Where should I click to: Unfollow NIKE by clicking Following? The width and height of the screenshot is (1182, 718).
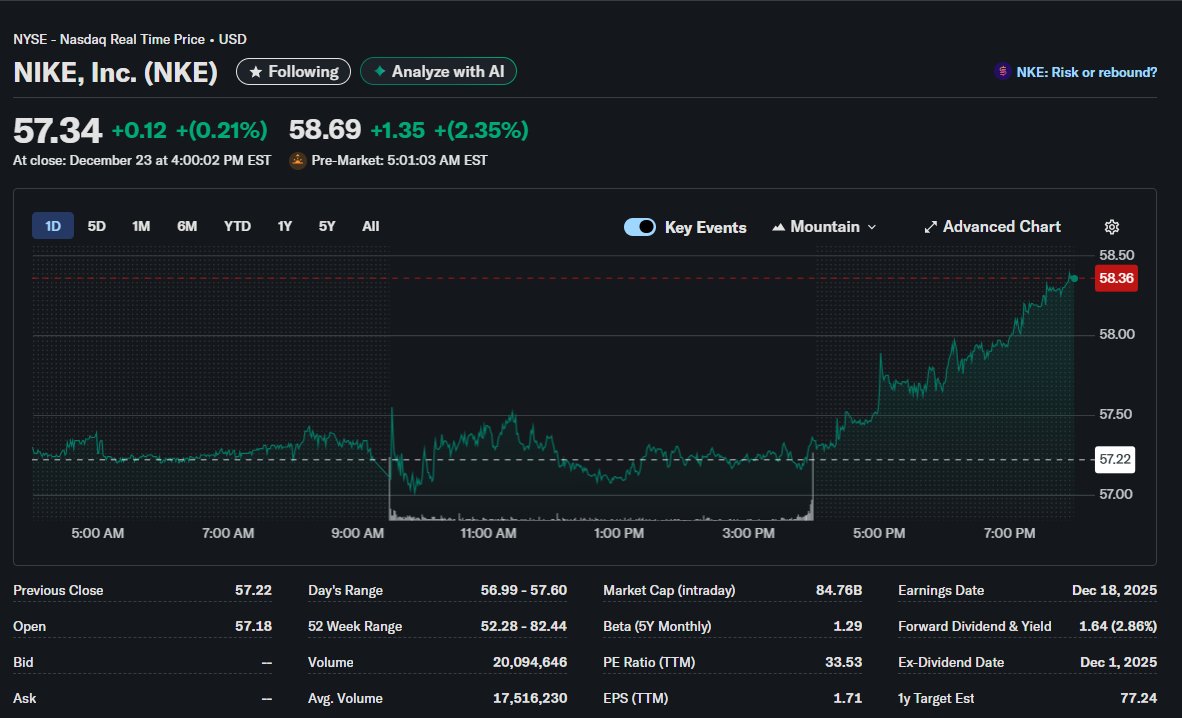(x=293, y=71)
